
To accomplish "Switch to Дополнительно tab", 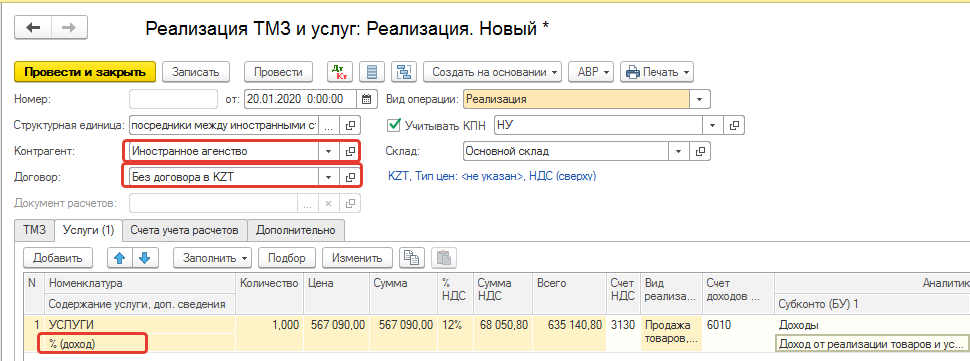I will tap(296, 230).
